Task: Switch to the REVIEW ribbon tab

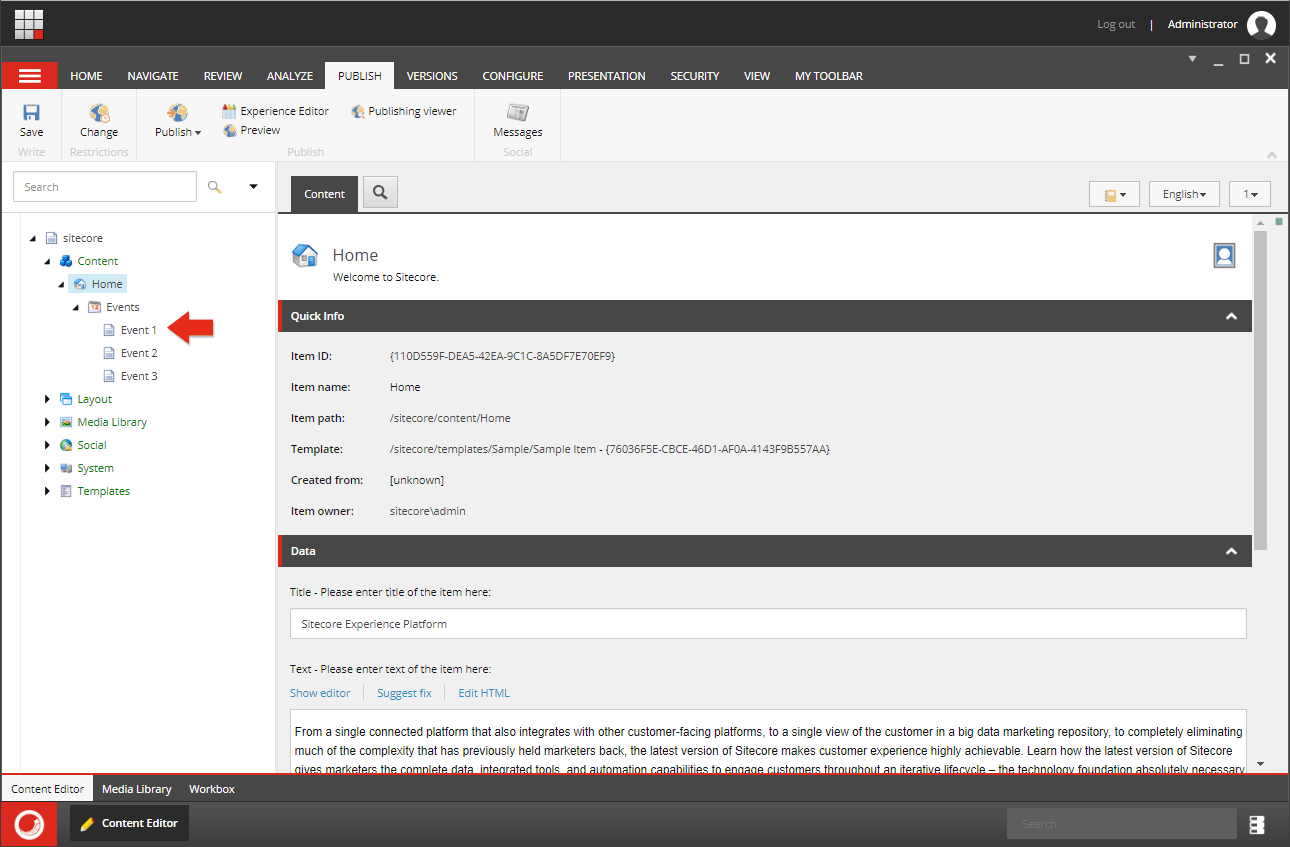Action: pyautogui.click(x=223, y=76)
